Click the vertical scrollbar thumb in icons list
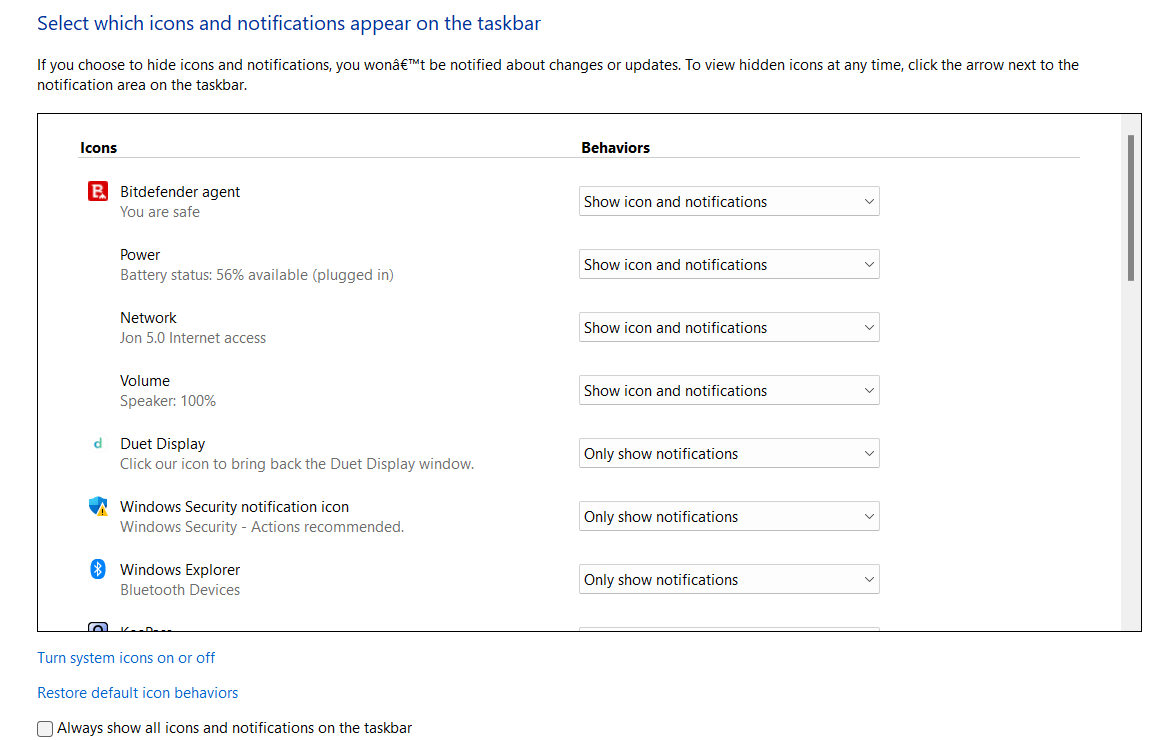 tap(1131, 208)
